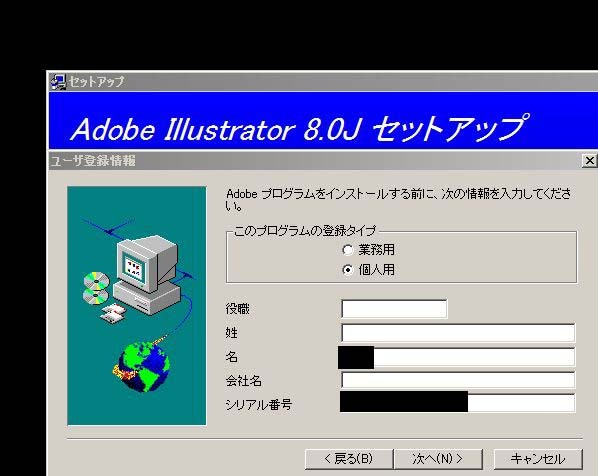Click the globe graphic in the side image
Viewport: 598px width, 476px height.
coord(143,367)
